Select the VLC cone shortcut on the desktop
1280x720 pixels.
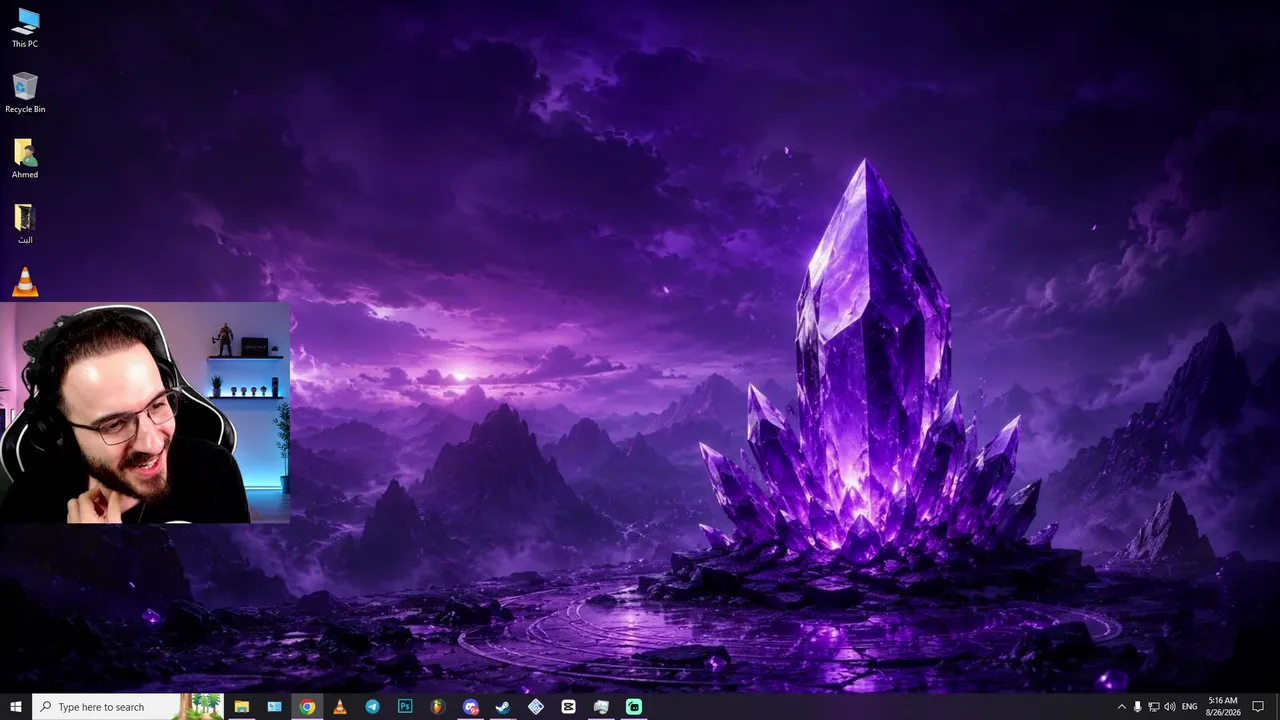(25, 282)
